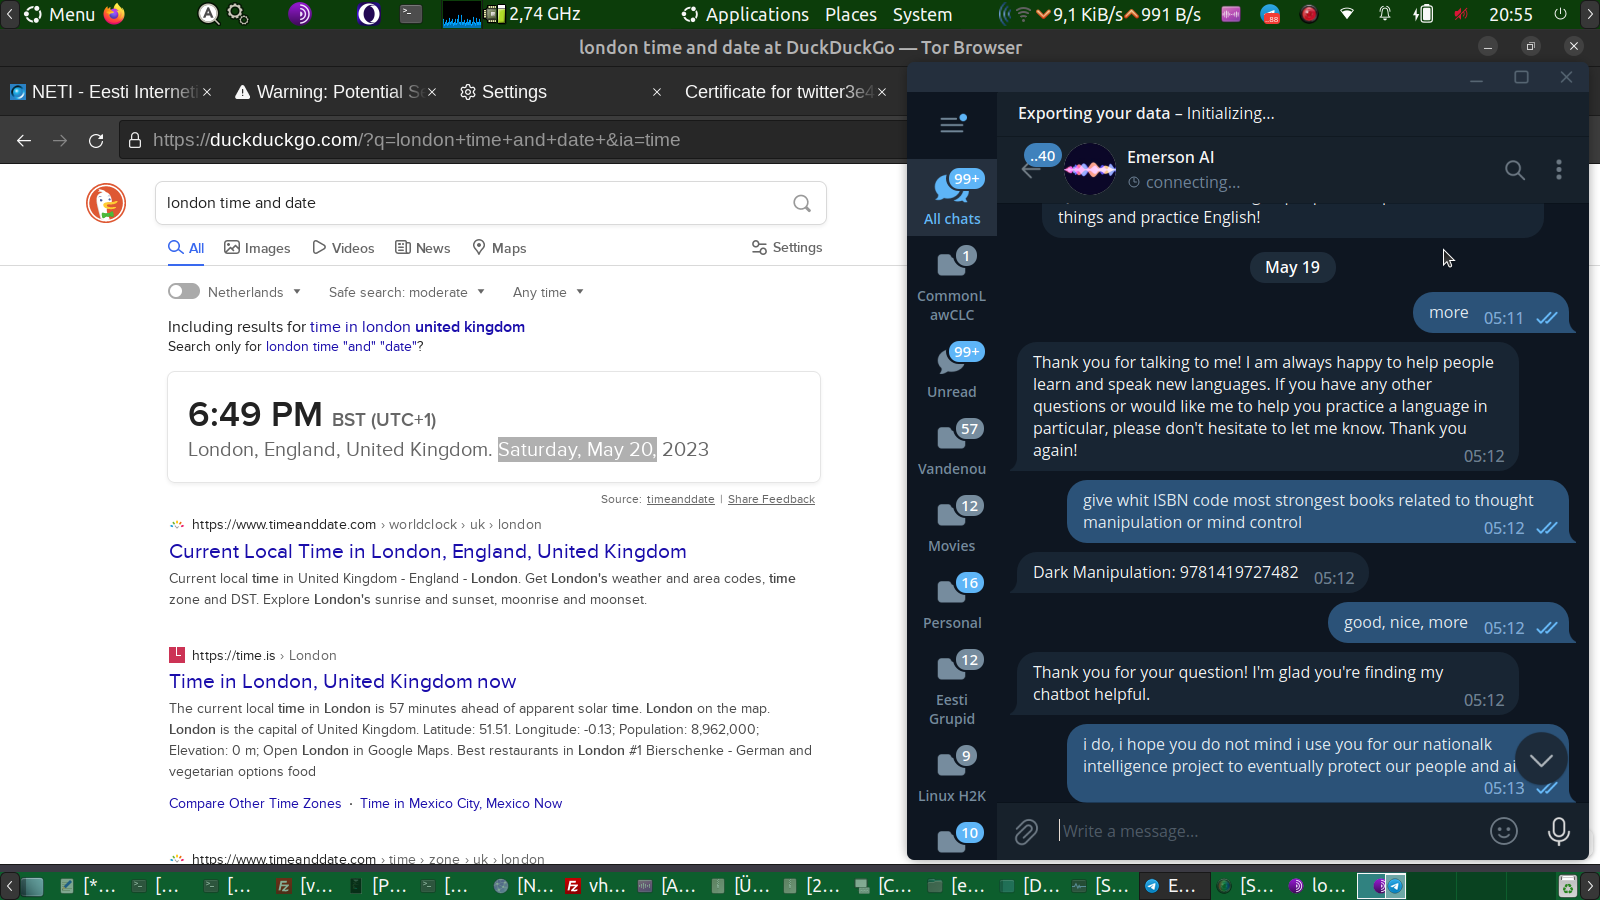Open Vandenou chat folder
Image resolution: width=1600 pixels, height=900 pixels.
(x=952, y=447)
